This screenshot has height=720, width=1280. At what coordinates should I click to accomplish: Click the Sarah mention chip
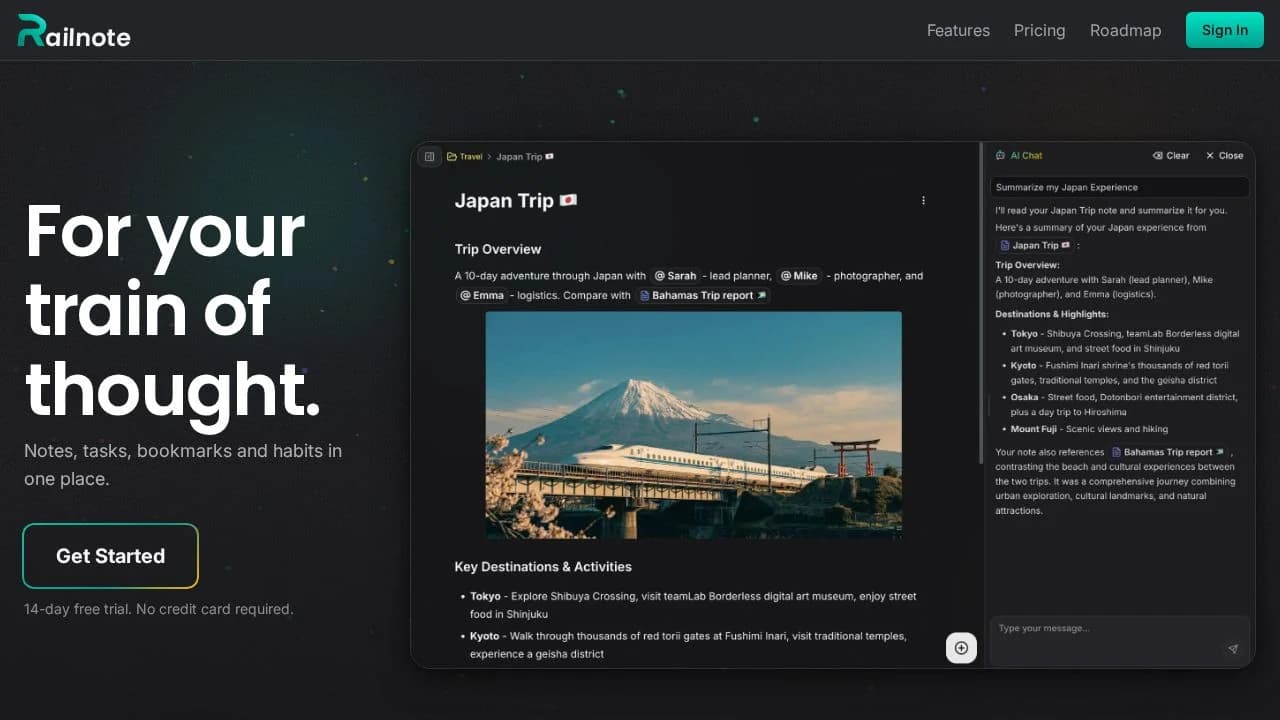(x=674, y=275)
